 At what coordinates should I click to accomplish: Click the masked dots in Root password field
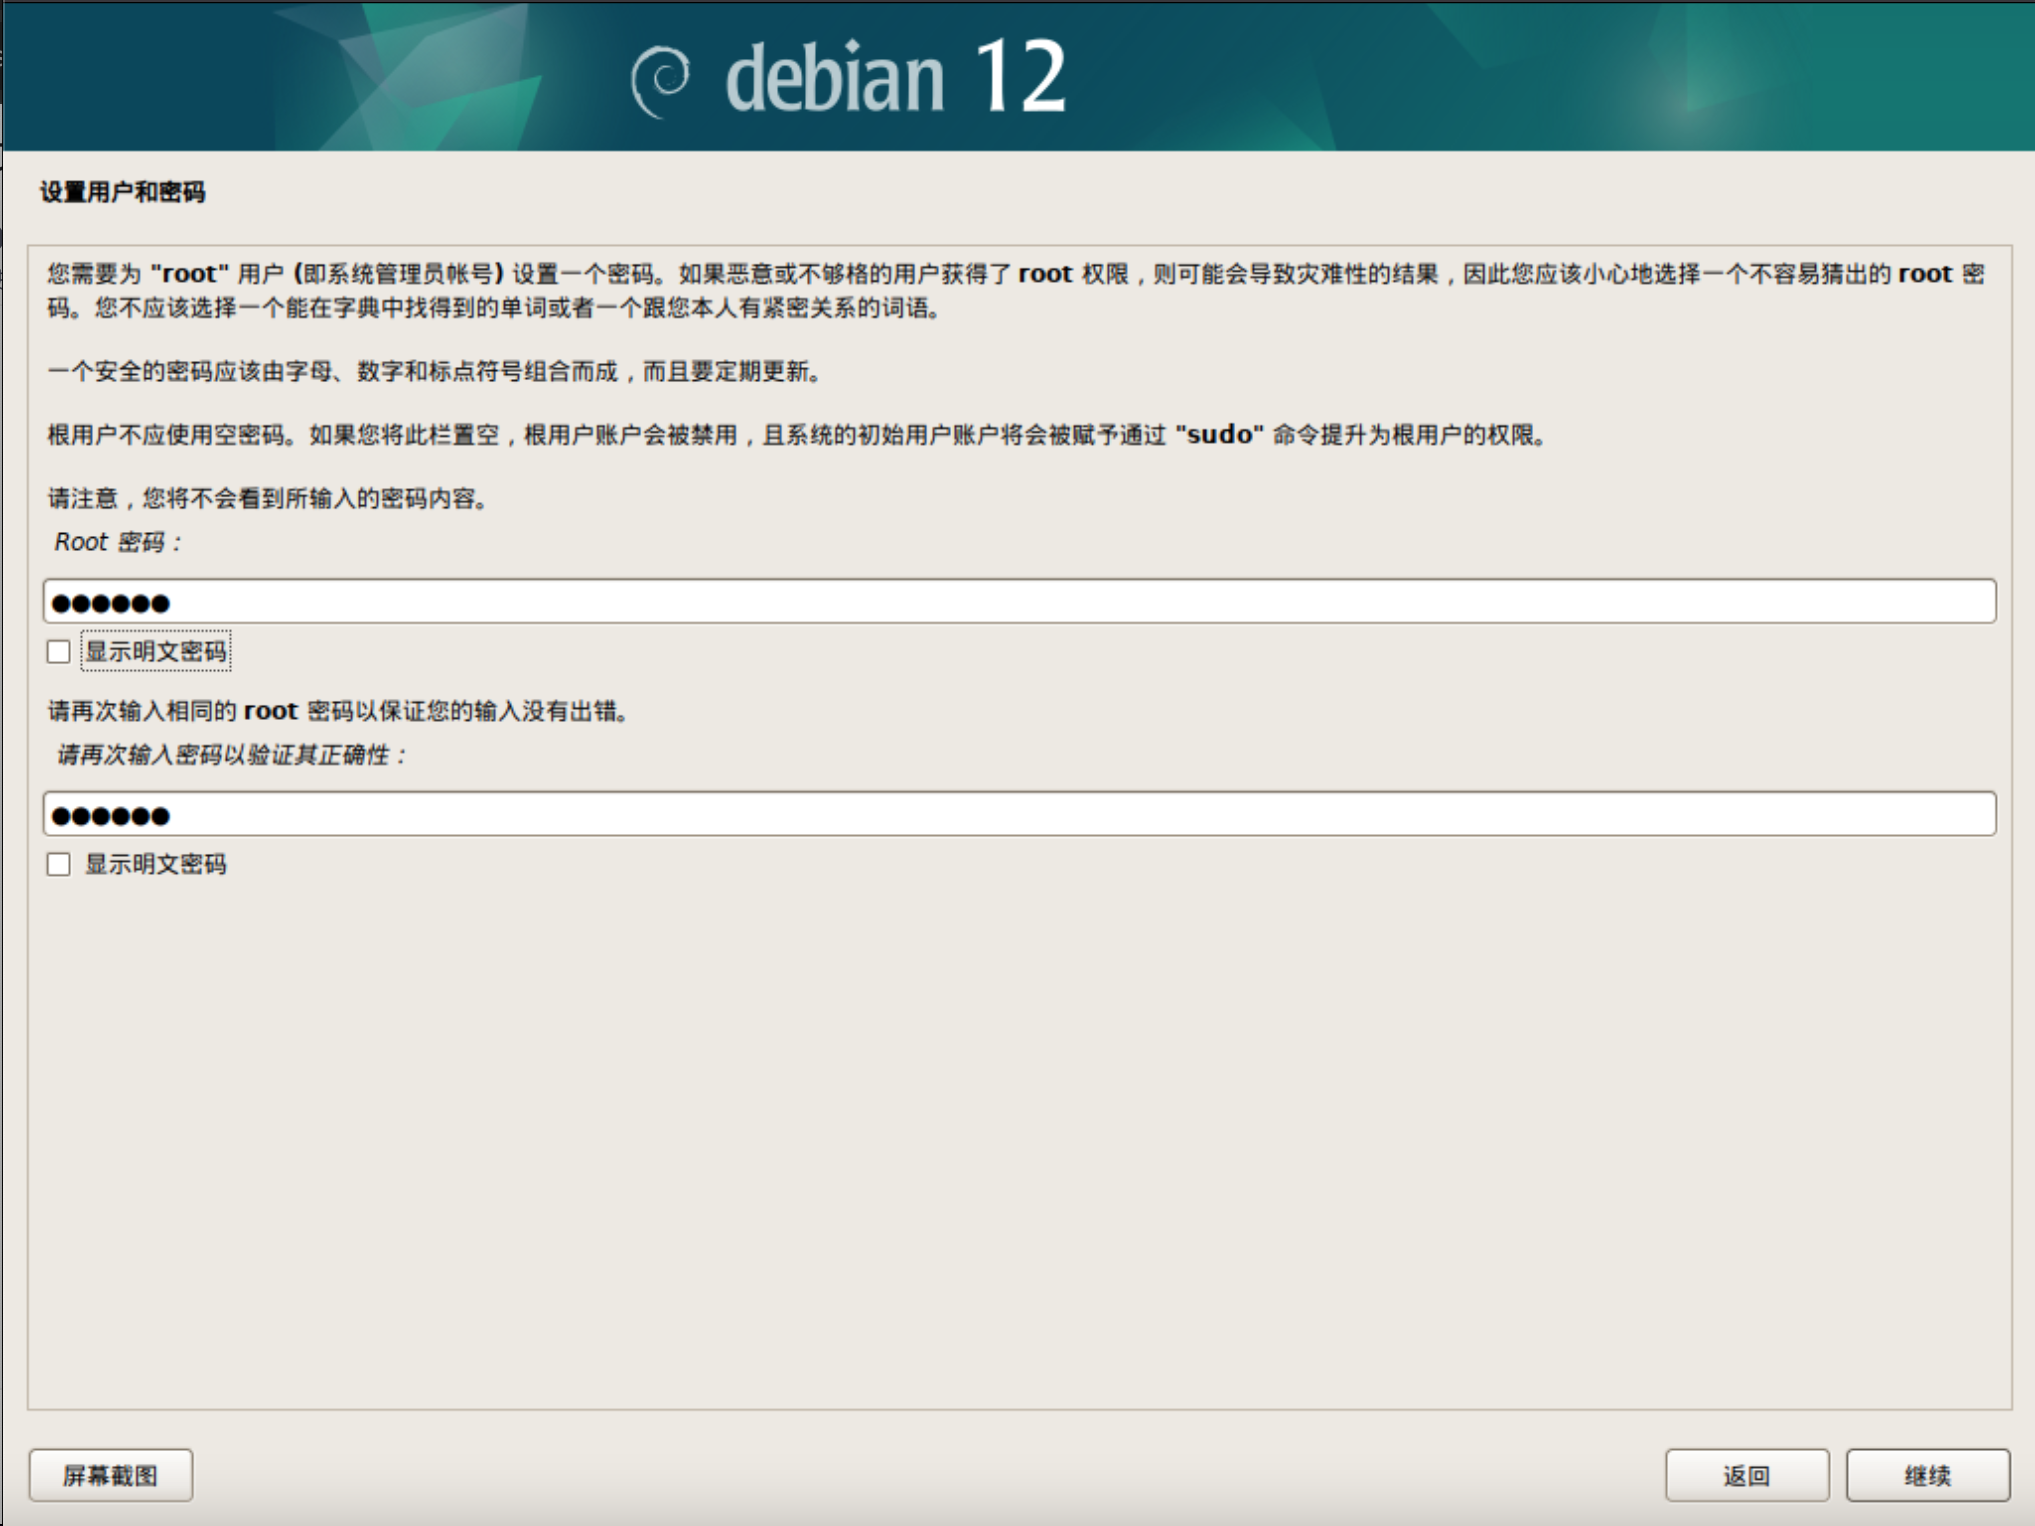pos(111,603)
